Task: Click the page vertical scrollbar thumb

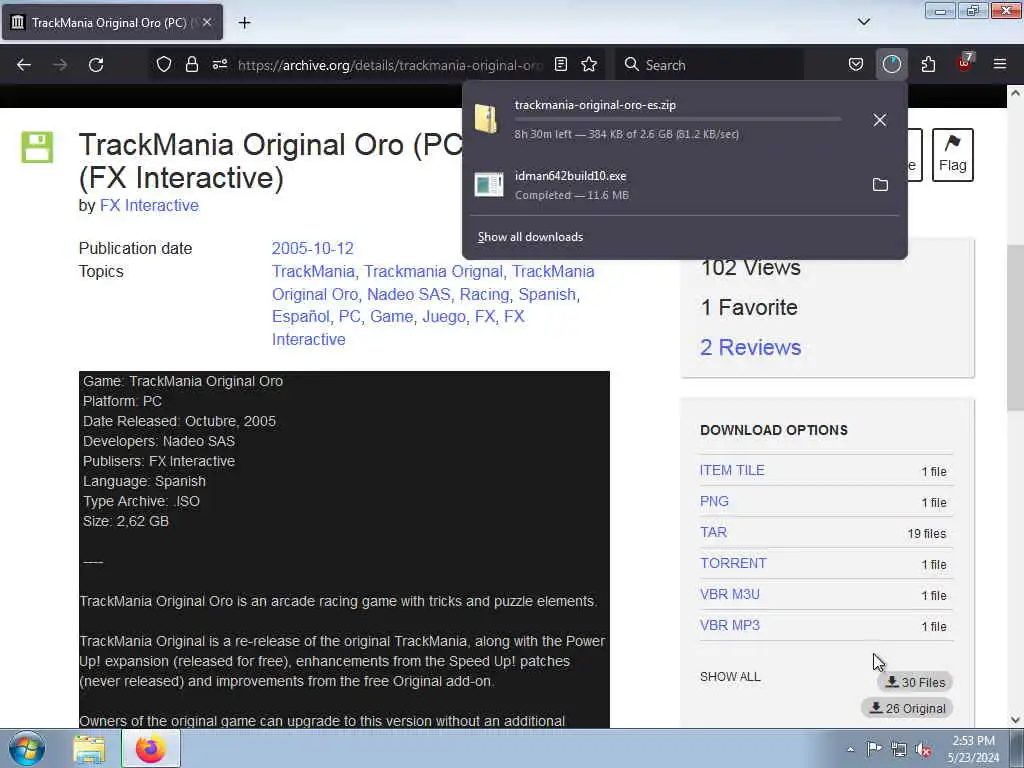Action: point(1014,328)
